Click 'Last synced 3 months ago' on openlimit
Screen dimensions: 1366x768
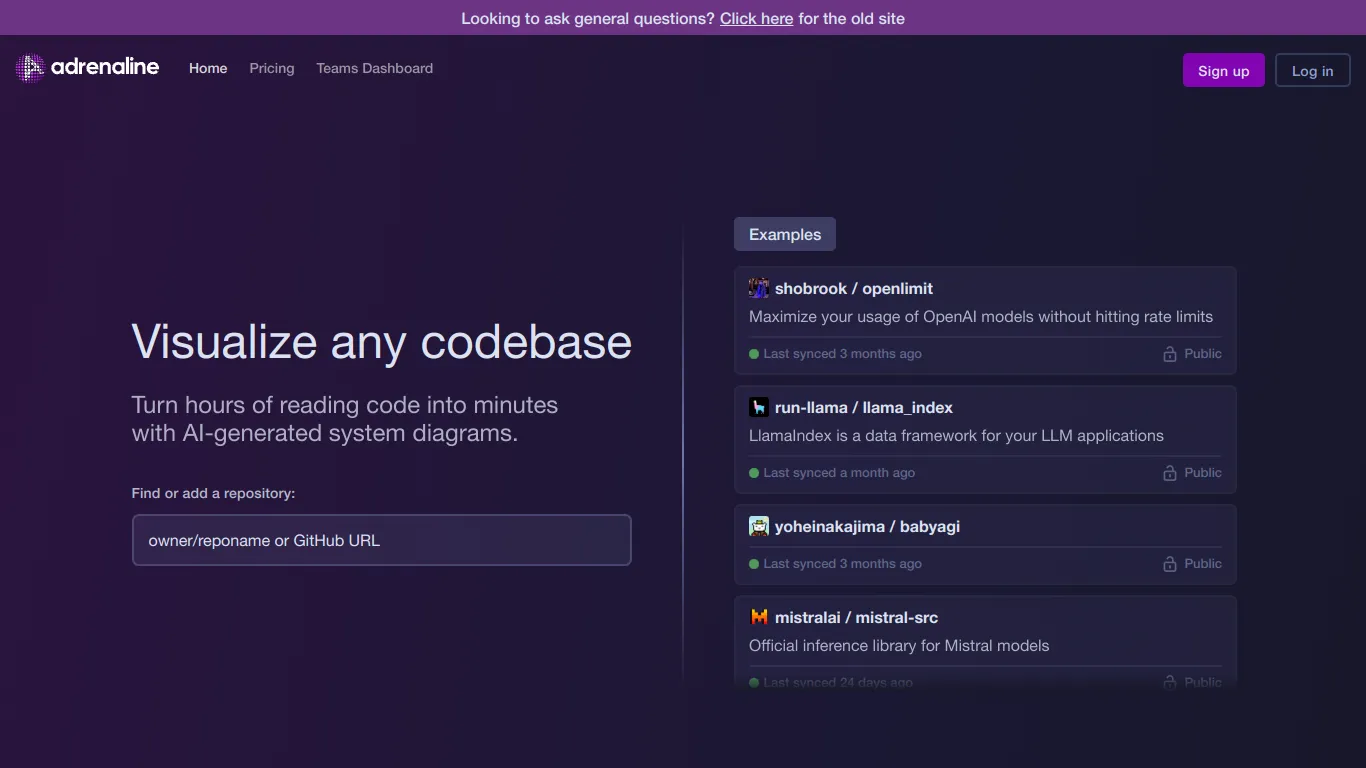842,354
